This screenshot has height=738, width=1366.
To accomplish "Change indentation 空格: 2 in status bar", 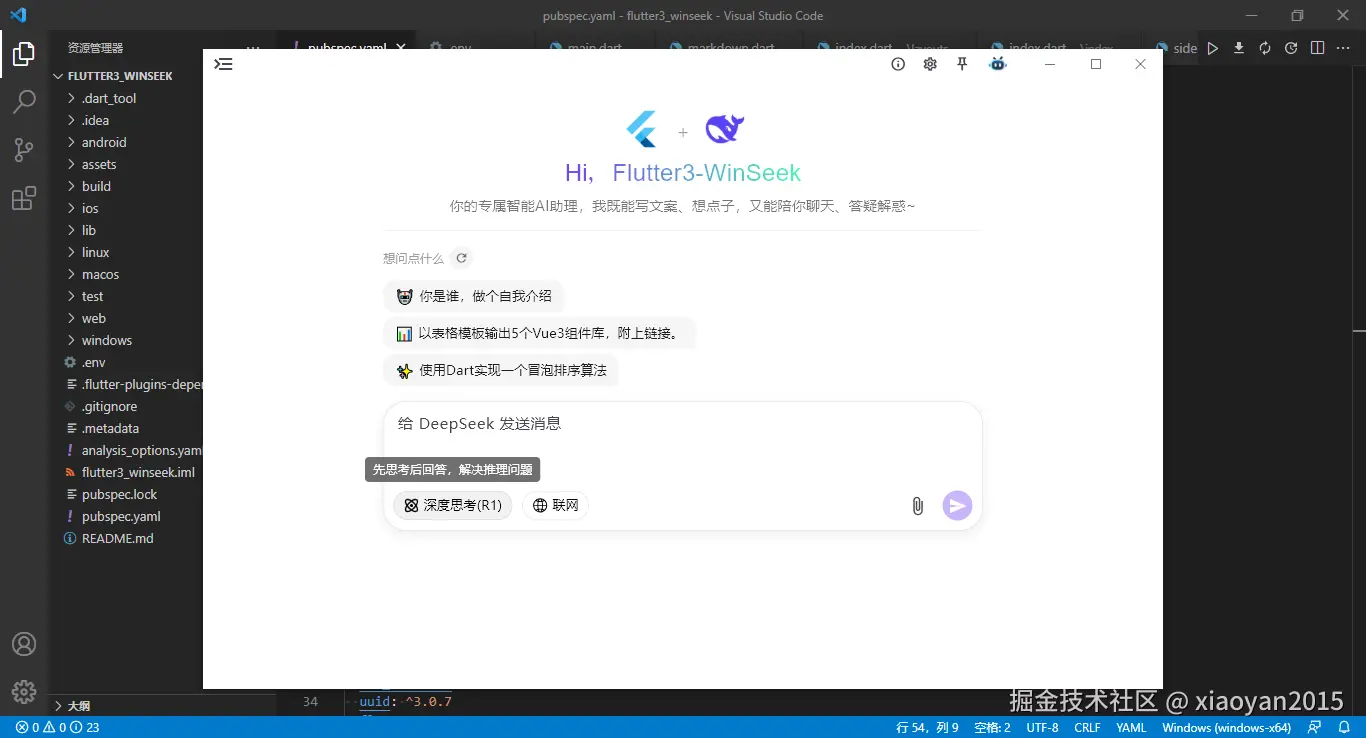I will [992, 727].
